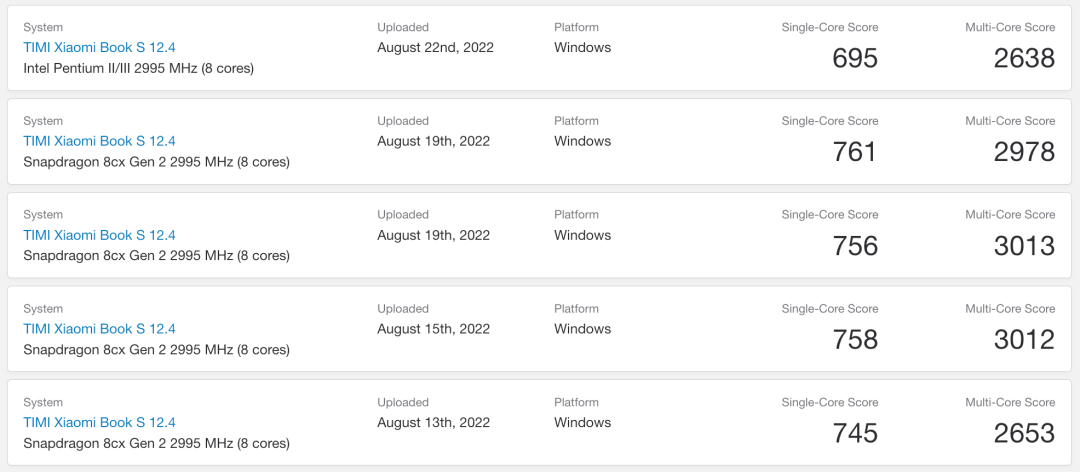Click the single-core score 758
This screenshot has width=1080, height=472.
coord(855,340)
